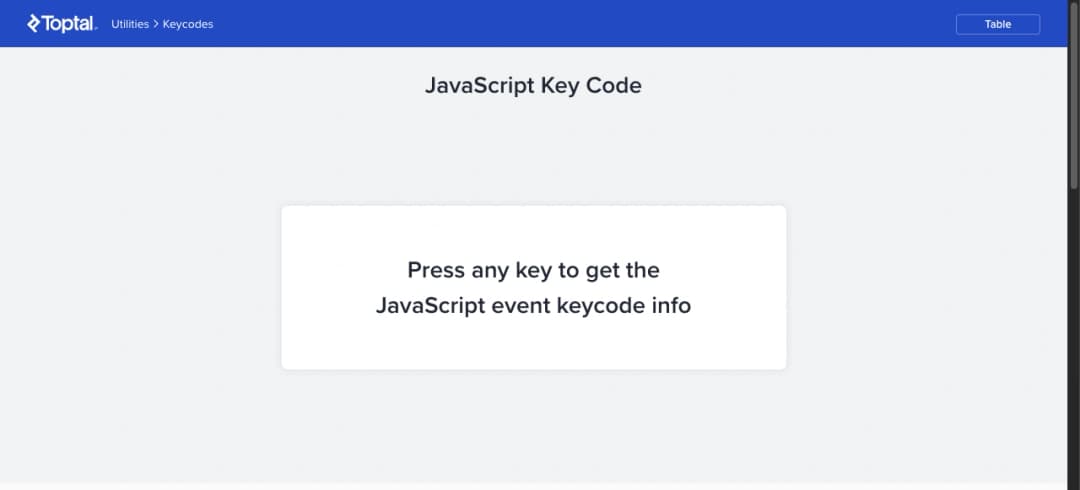Image resolution: width=1080 pixels, height=490 pixels.
Task: Click the breadcrumb chevron separator
Action: [x=156, y=24]
